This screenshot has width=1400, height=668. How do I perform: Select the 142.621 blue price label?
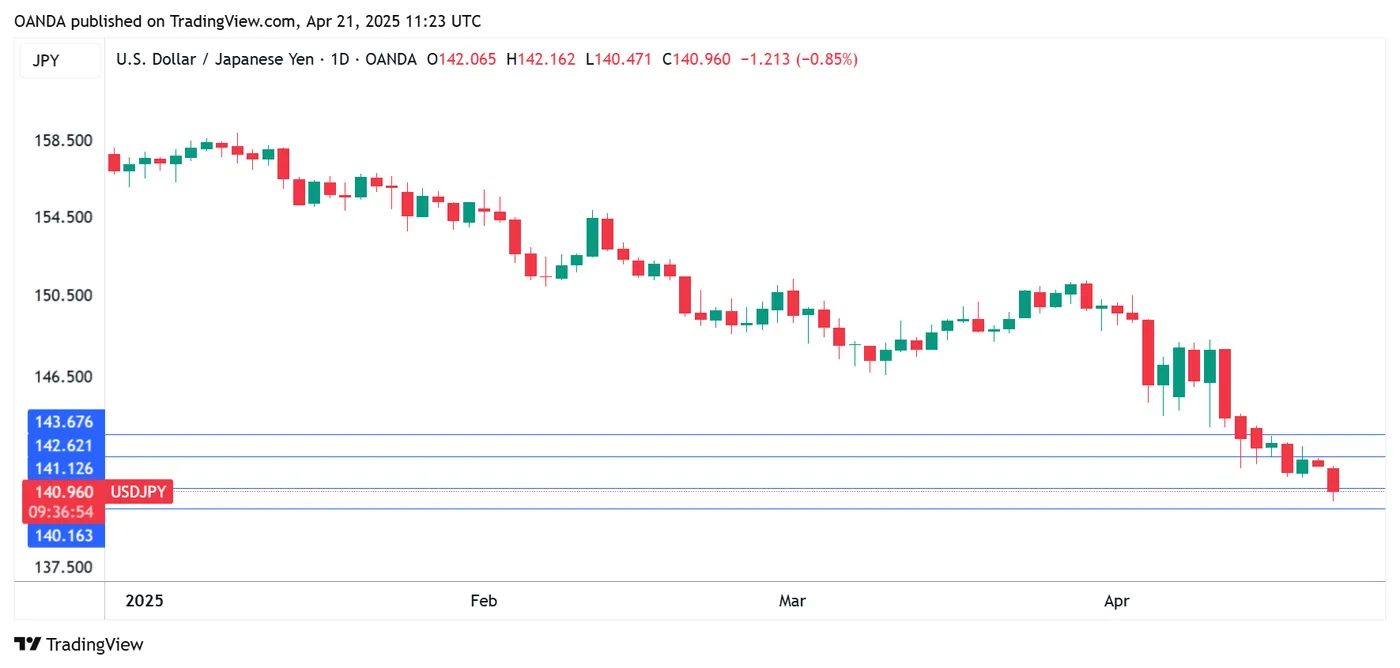(x=64, y=445)
